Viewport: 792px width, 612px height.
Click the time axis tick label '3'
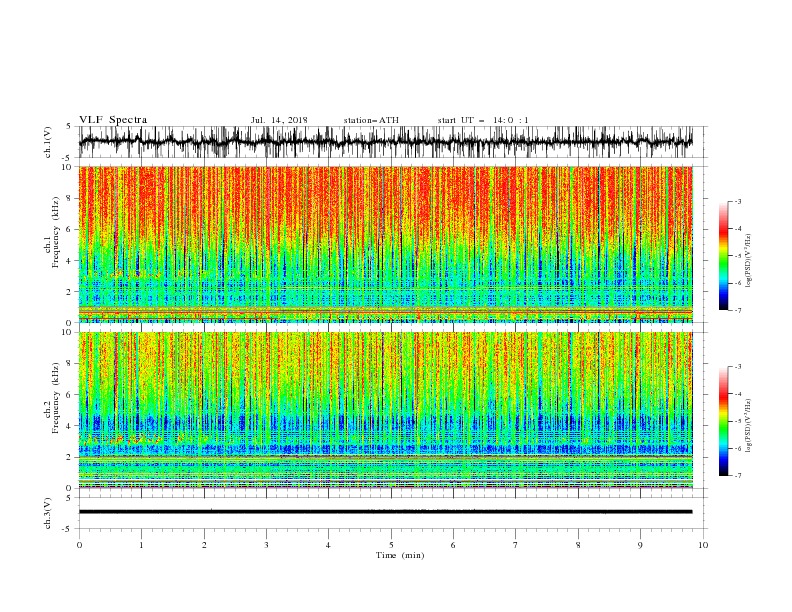coord(266,545)
